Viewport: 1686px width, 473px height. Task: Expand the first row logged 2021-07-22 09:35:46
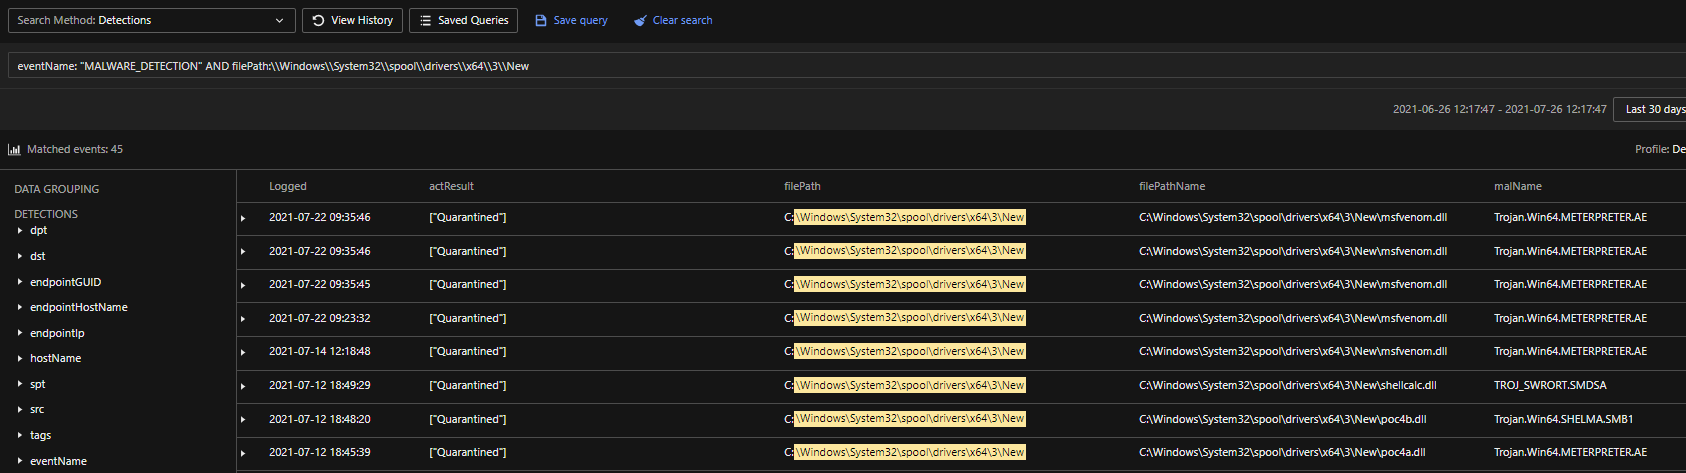click(243, 218)
